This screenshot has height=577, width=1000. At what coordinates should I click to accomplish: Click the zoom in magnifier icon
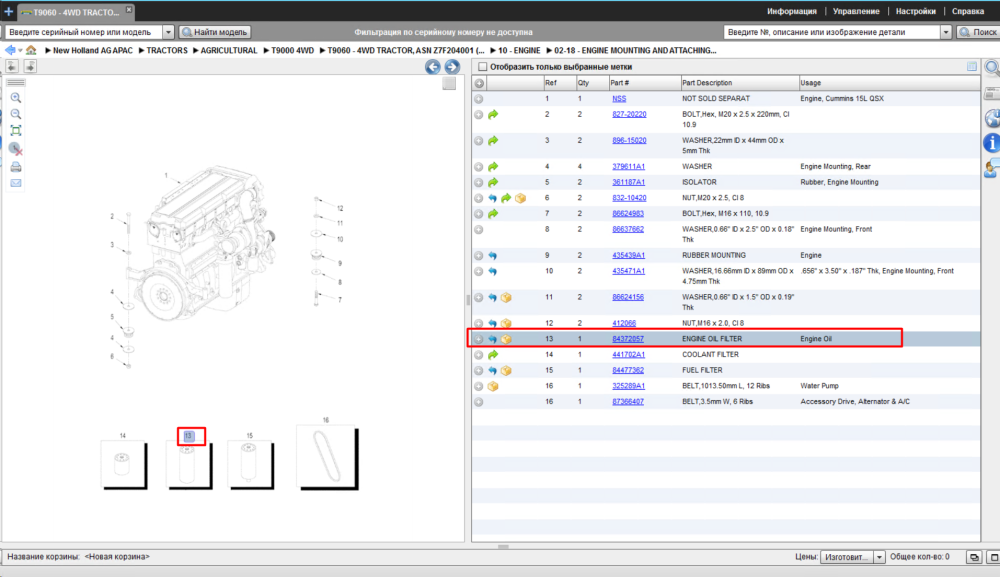coord(16,98)
